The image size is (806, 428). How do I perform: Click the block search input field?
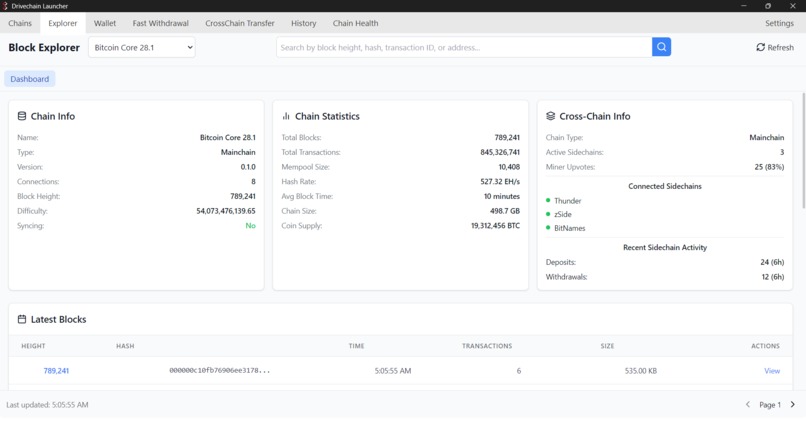pos(464,47)
